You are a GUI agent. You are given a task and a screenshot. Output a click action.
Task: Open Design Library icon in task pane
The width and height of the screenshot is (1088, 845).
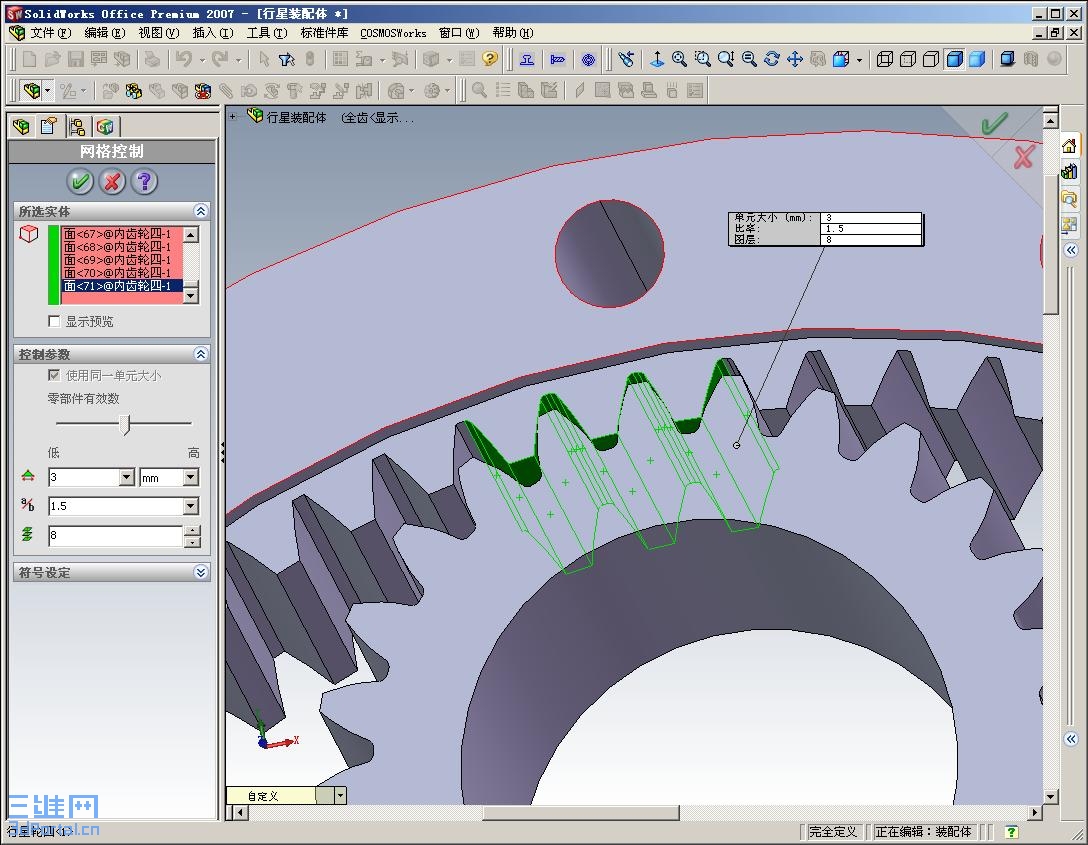coord(1069,171)
